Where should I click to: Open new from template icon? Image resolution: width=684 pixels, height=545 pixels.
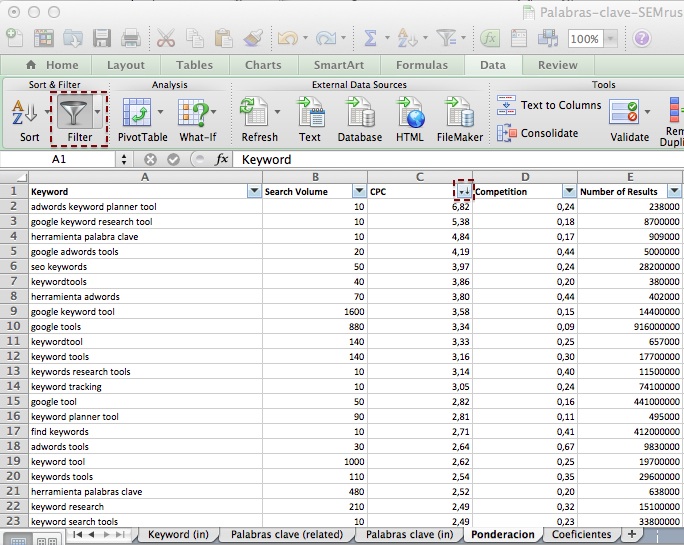(44, 38)
